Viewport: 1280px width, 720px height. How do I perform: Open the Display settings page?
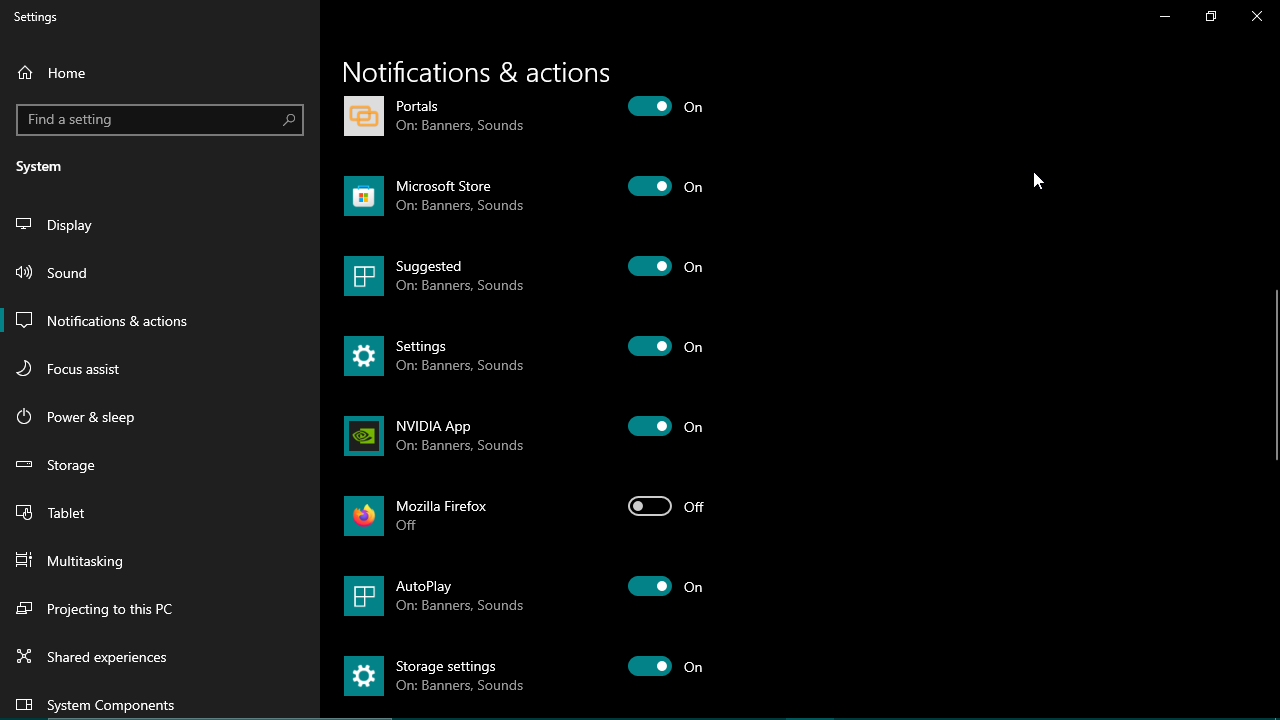(160, 225)
